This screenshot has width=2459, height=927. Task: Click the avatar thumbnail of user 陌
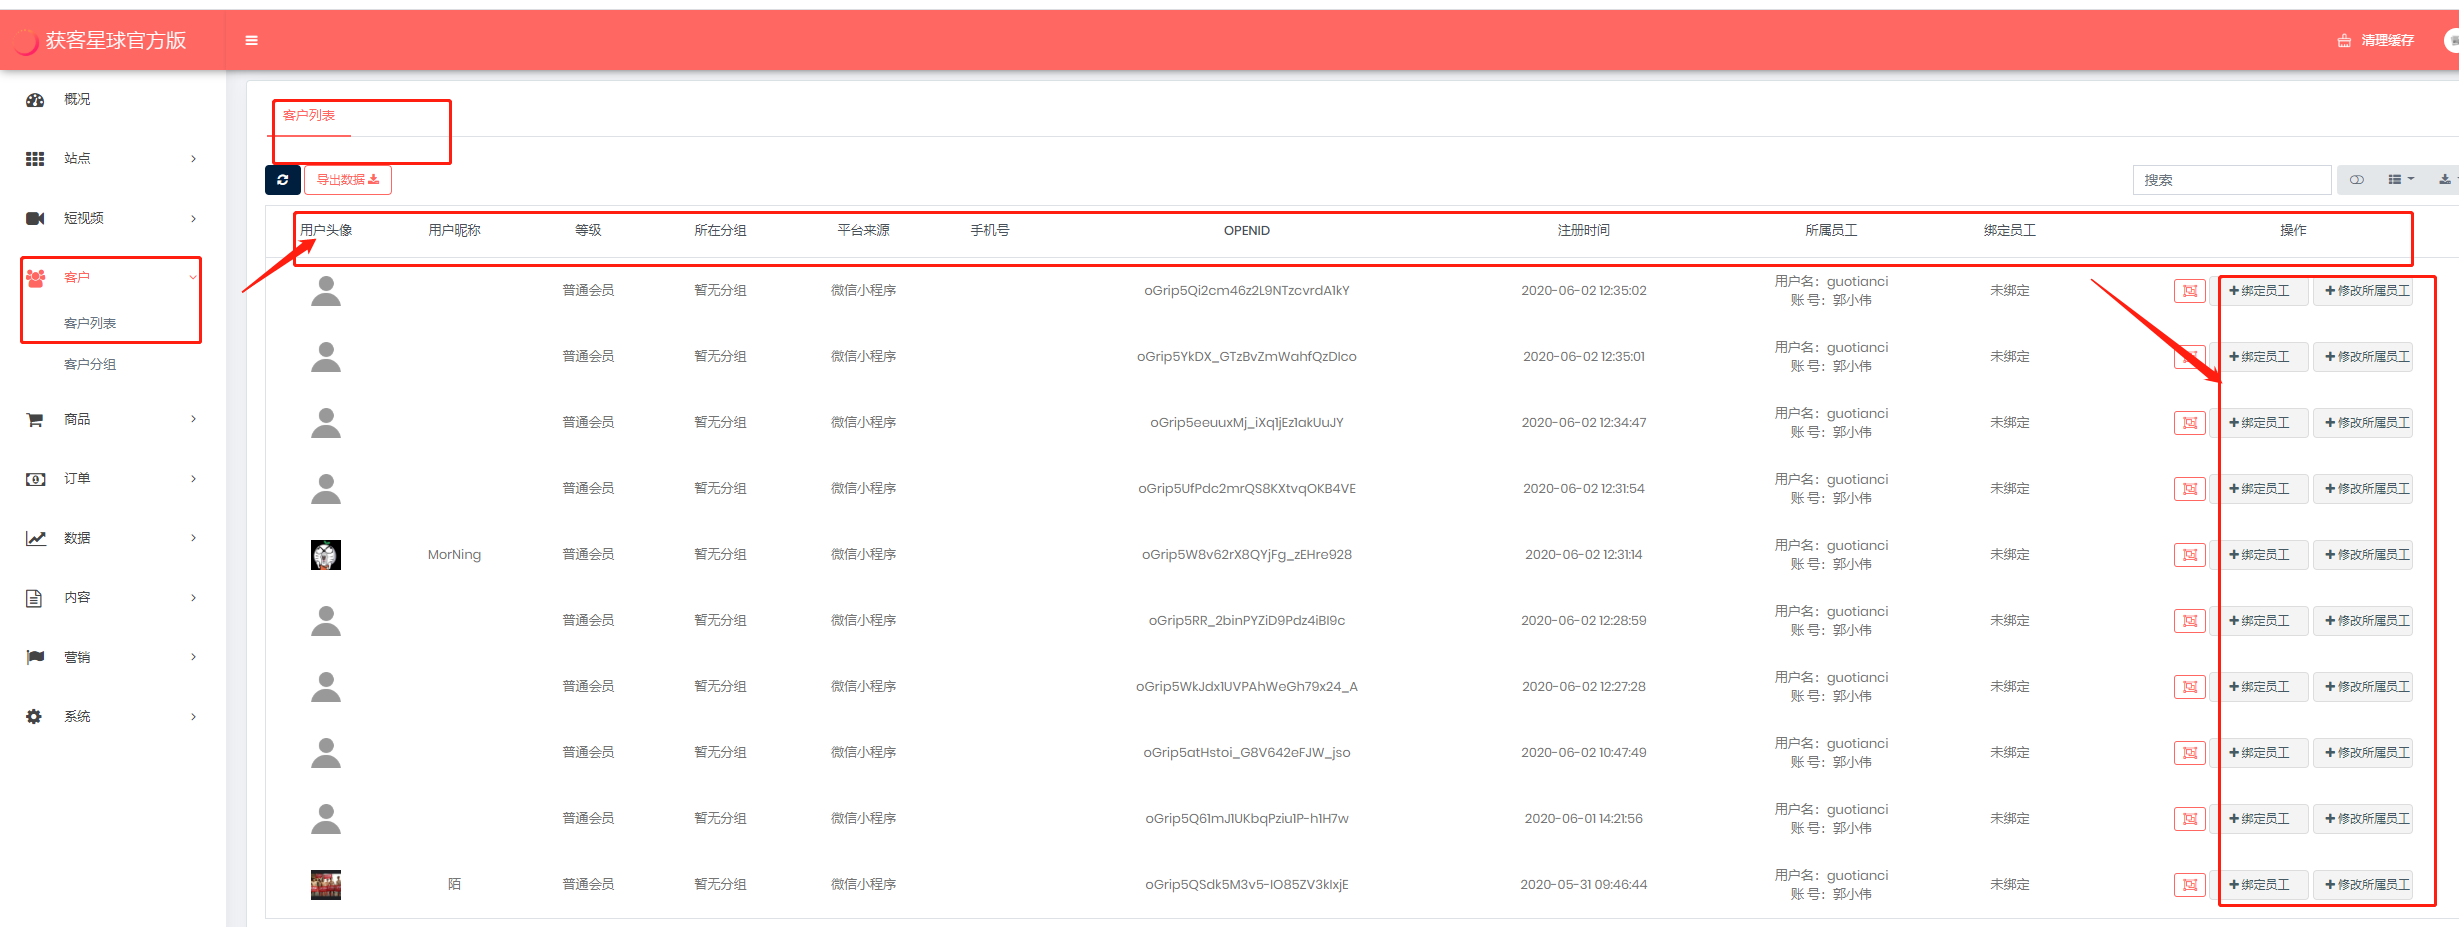tap(326, 885)
